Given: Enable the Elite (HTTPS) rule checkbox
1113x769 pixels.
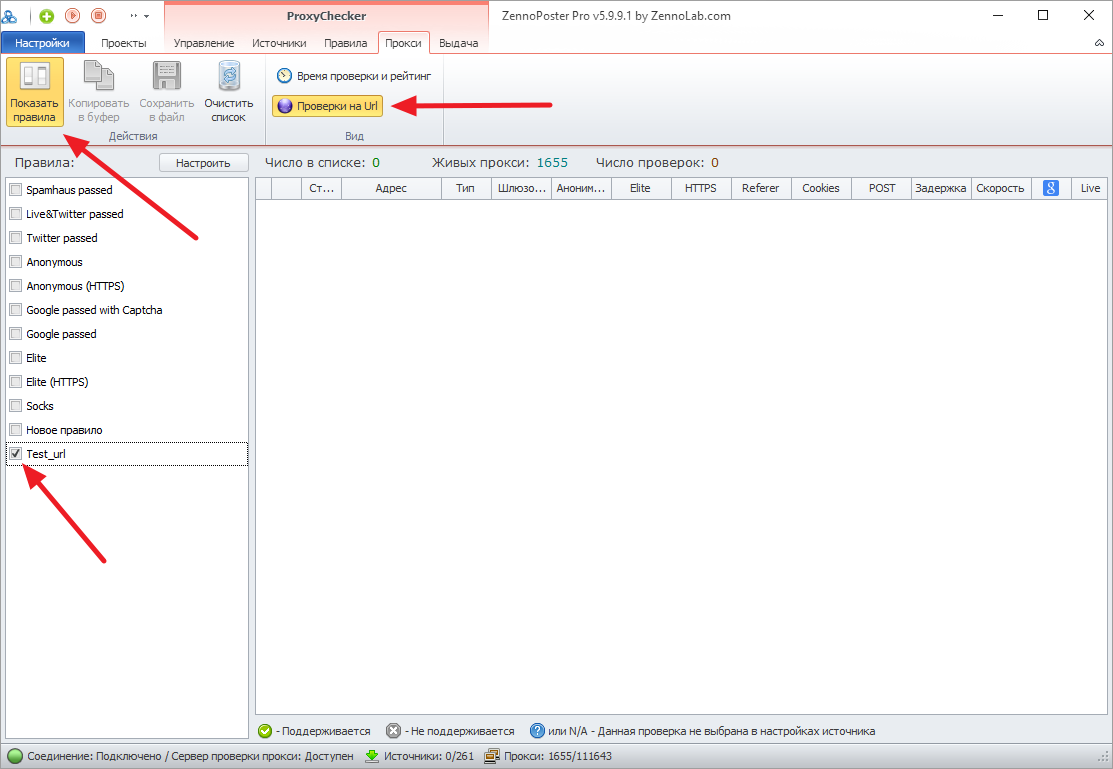Looking at the screenshot, I should [x=16, y=382].
